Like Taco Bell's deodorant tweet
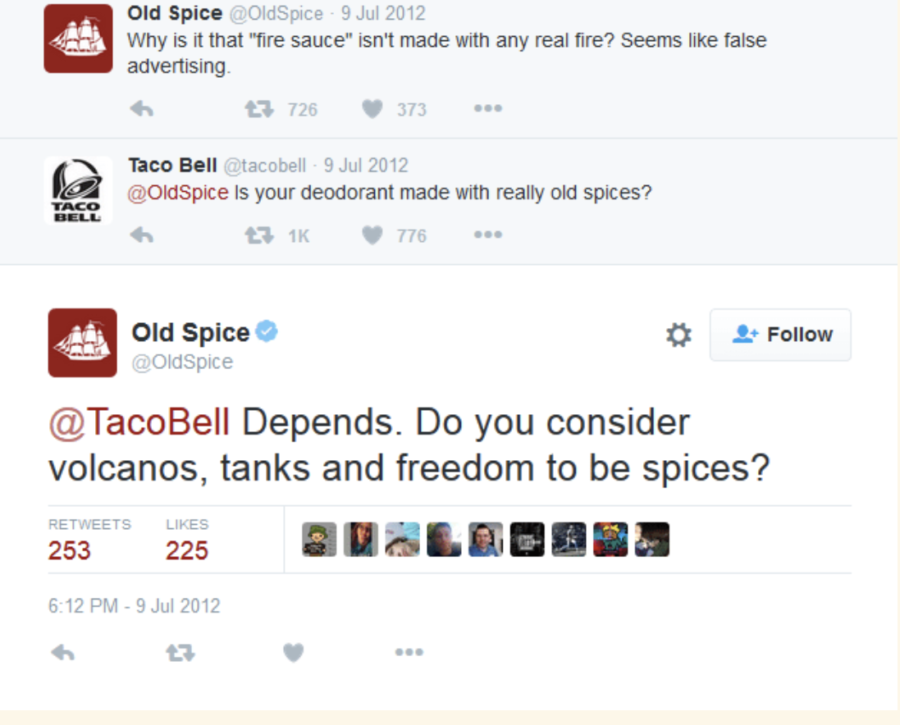Viewport: 900px width, 725px height. click(372, 235)
